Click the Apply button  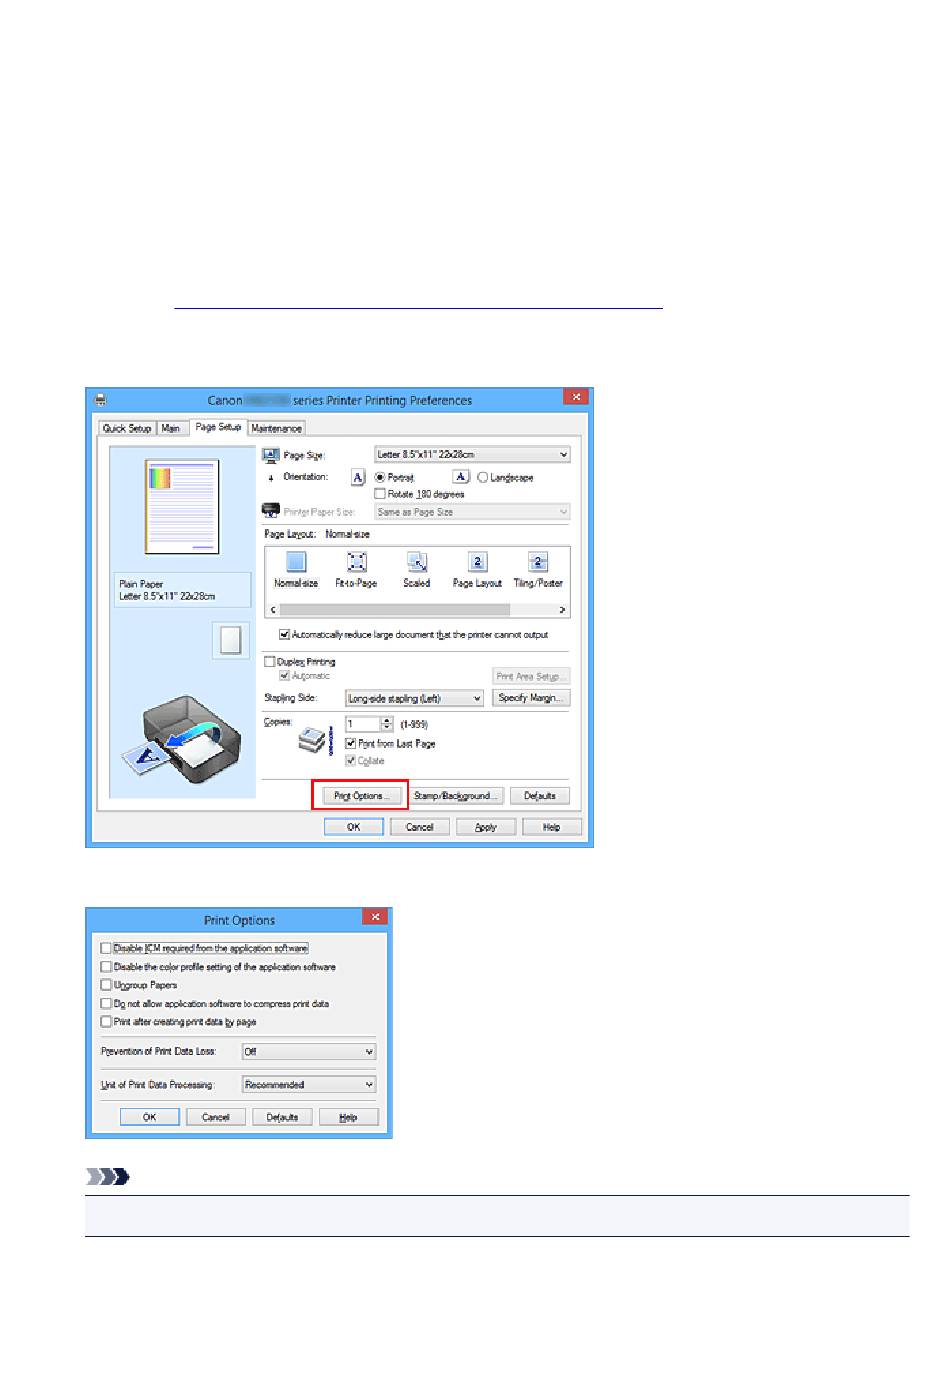486,827
